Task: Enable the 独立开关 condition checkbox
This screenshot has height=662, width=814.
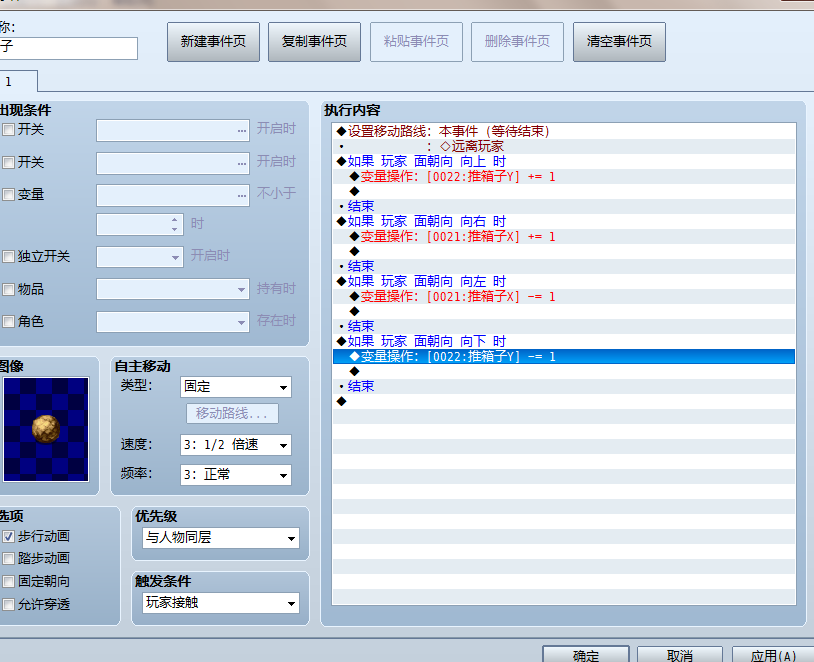Action: click(8, 256)
